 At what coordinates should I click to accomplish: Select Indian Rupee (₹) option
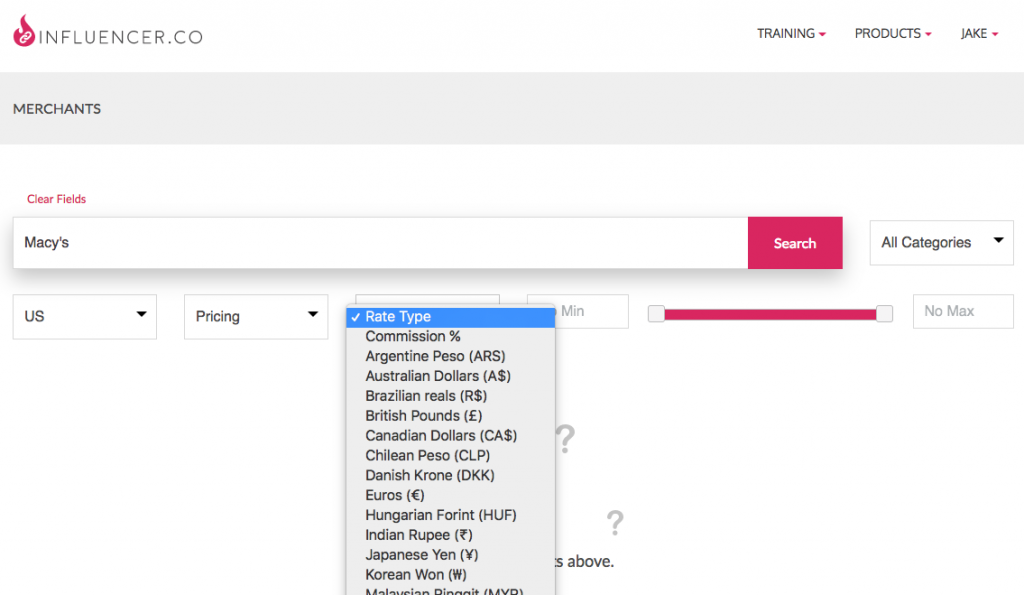[x=451, y=535]
